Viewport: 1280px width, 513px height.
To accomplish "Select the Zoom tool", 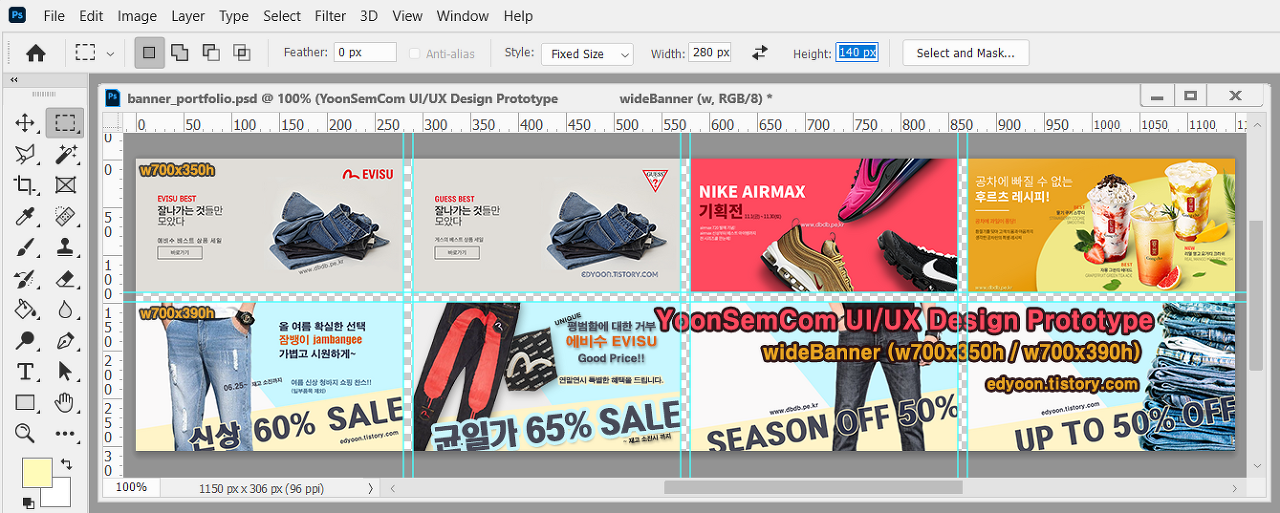I will pos(25,433).
